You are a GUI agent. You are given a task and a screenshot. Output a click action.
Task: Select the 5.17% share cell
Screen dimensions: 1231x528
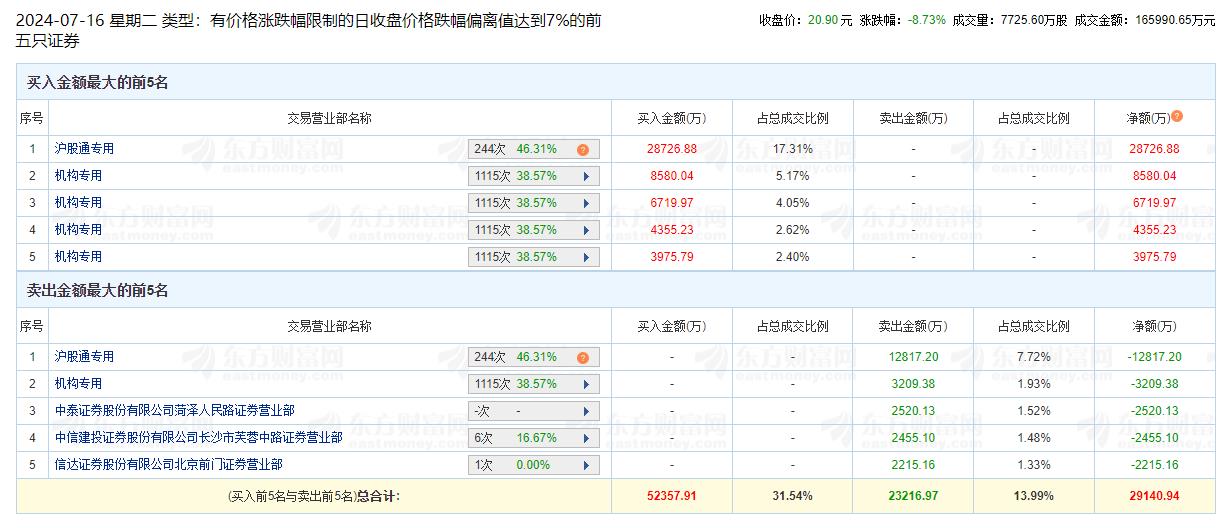point(793,175)
